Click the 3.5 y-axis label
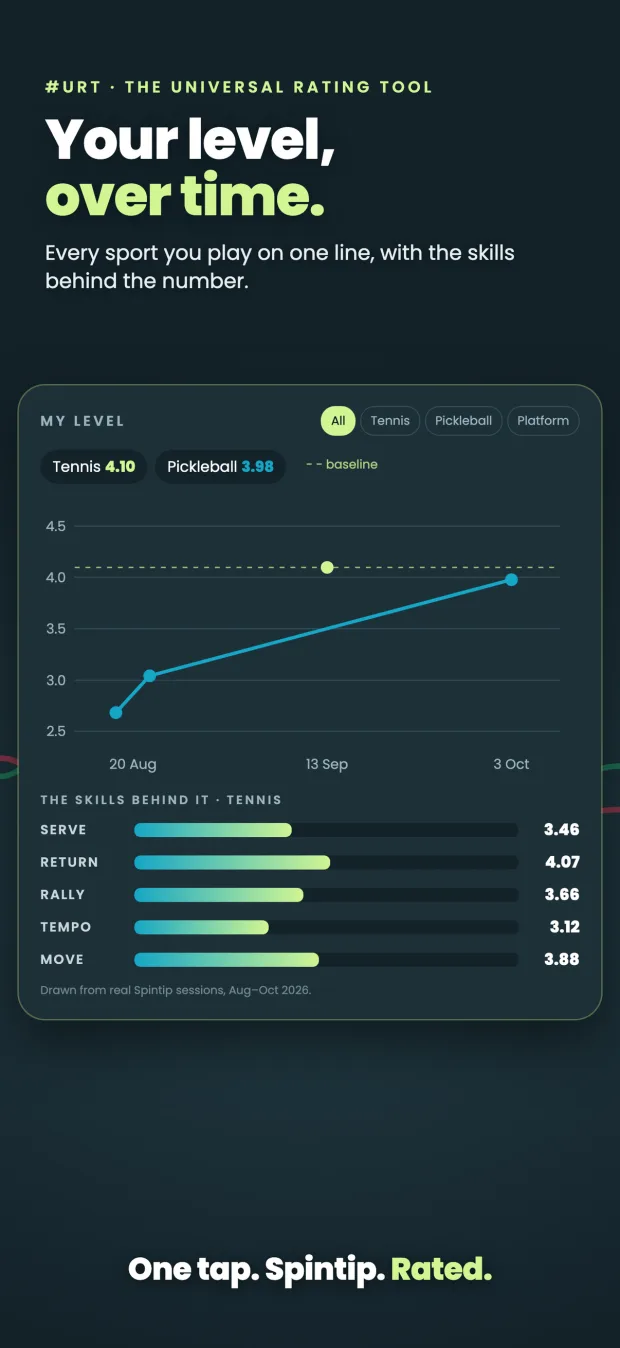 (55, 629)
